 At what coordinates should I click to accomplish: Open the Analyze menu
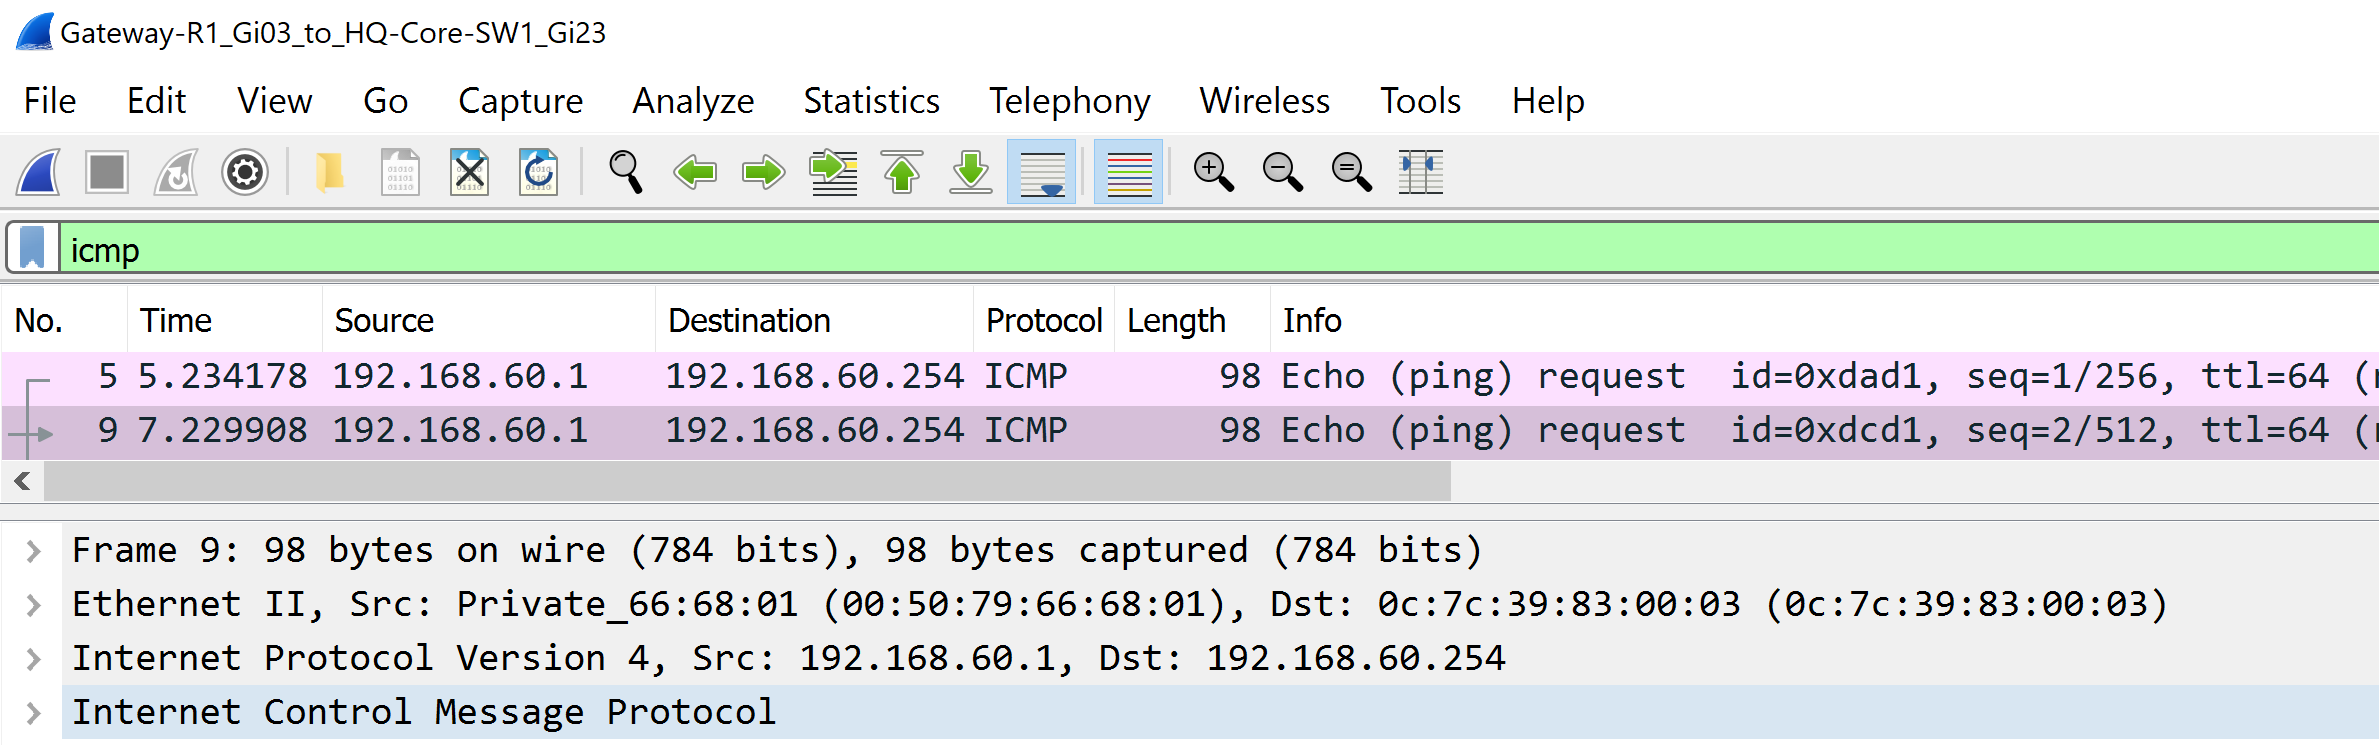tap(693, 101)
